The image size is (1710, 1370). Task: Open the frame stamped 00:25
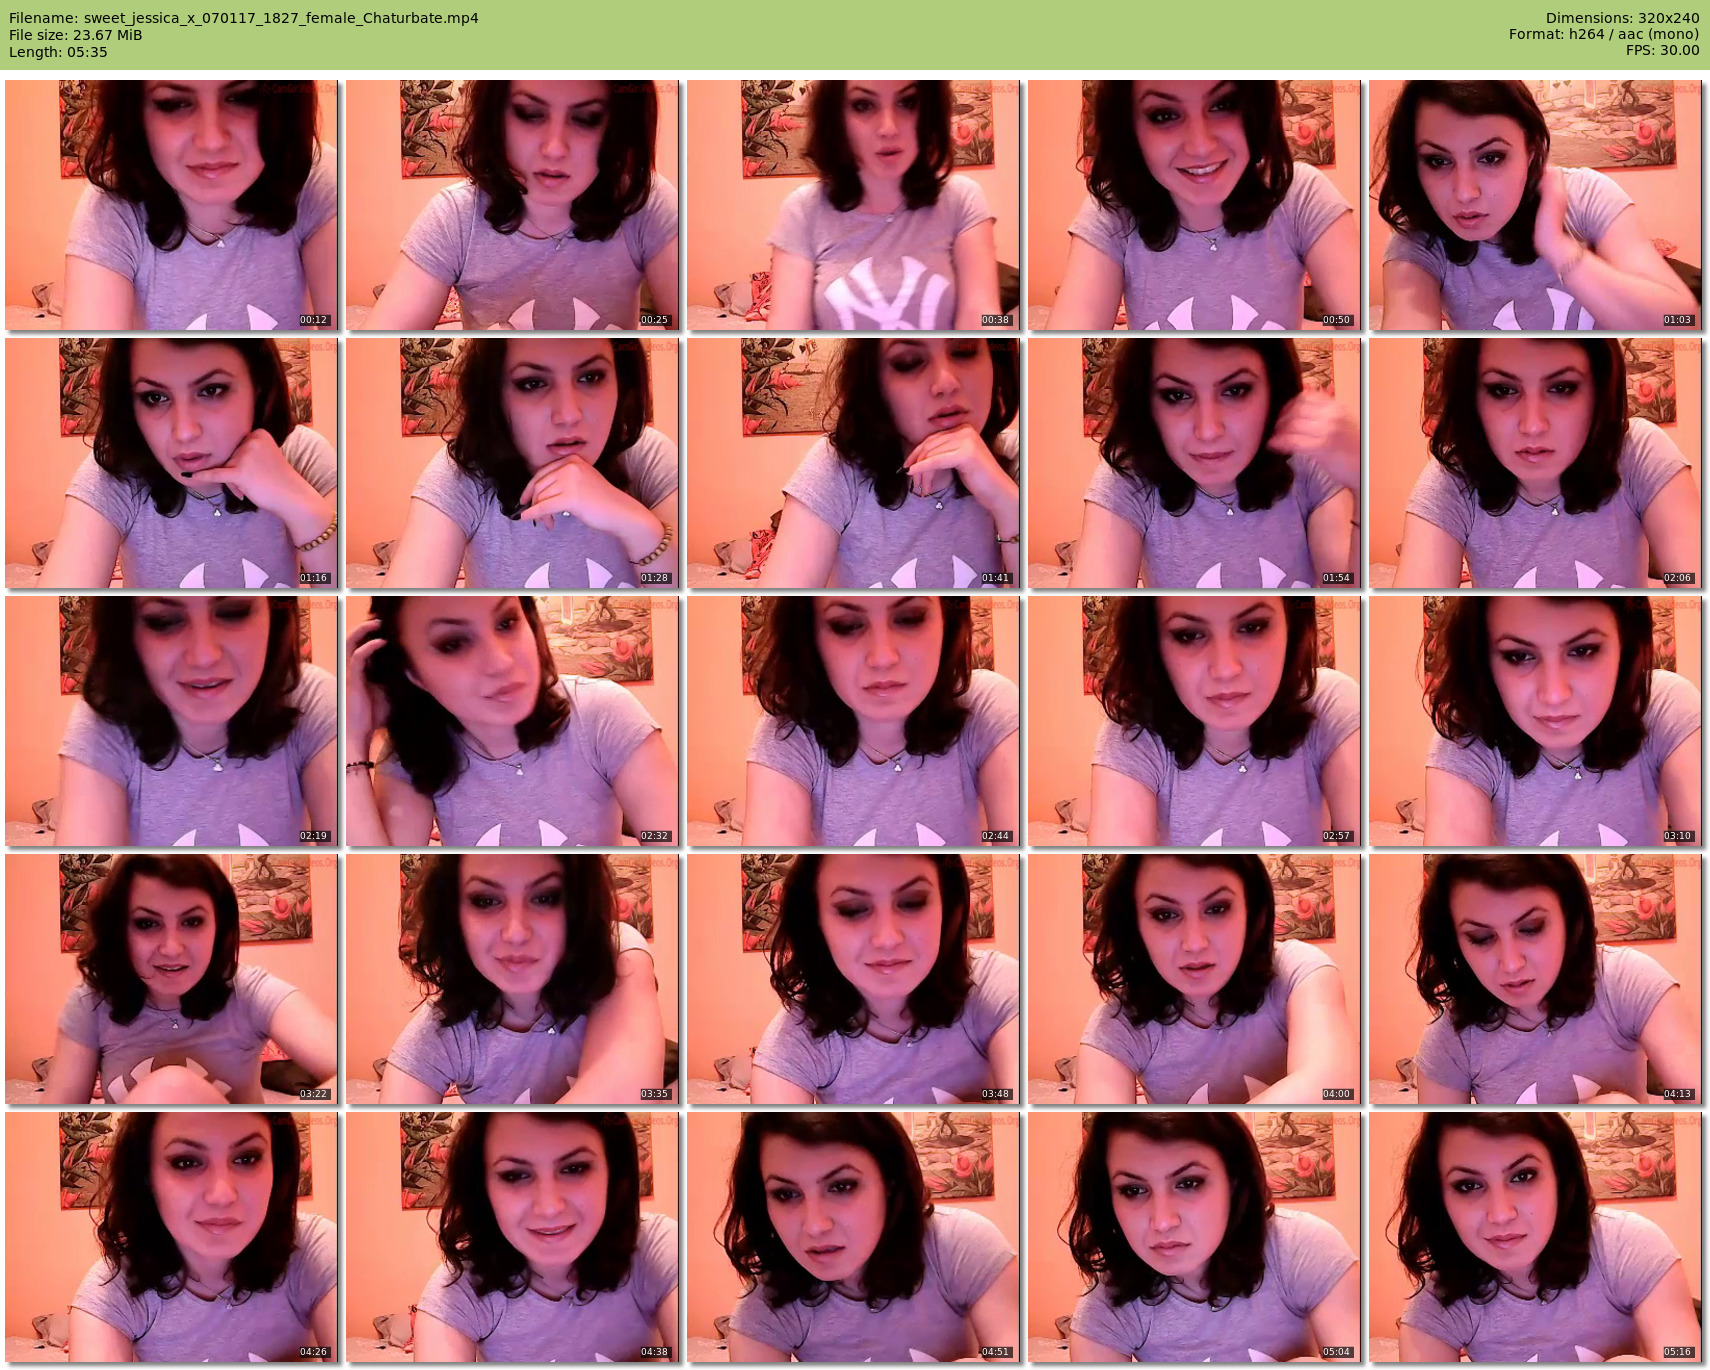click(x=512, y=205)
